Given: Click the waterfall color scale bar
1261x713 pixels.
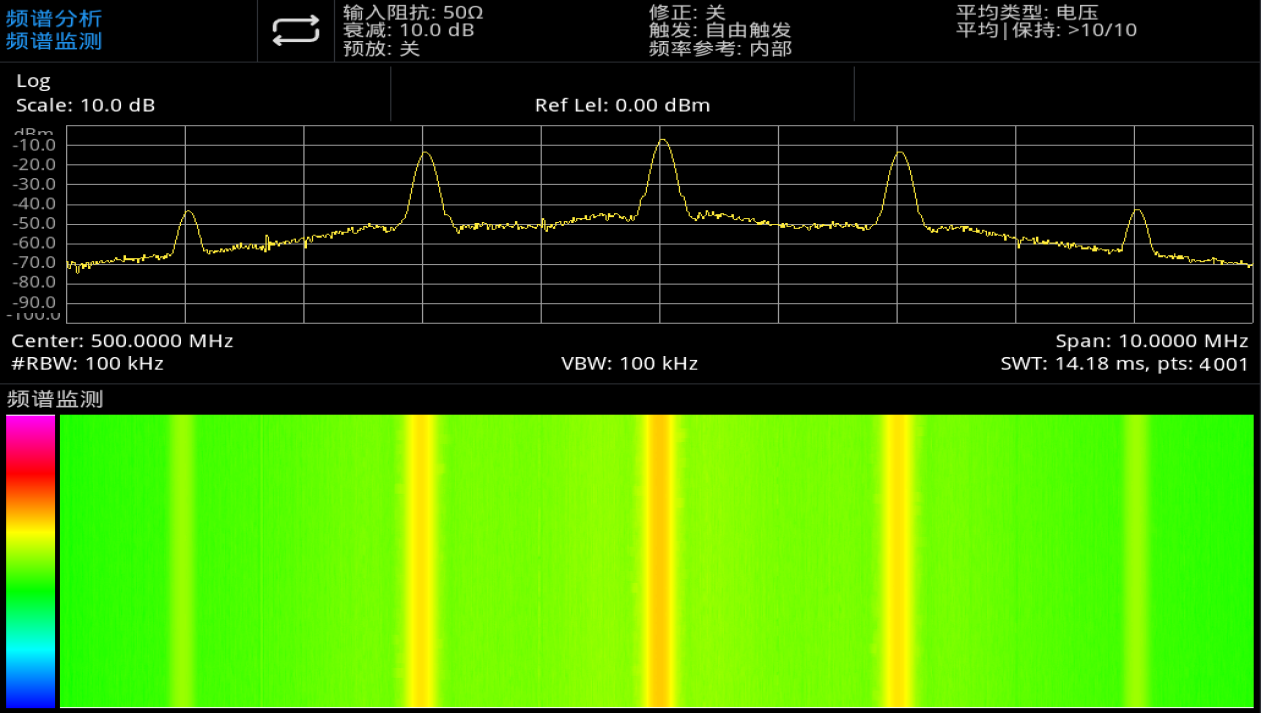Looking at the screenshot, I should 30,561.
